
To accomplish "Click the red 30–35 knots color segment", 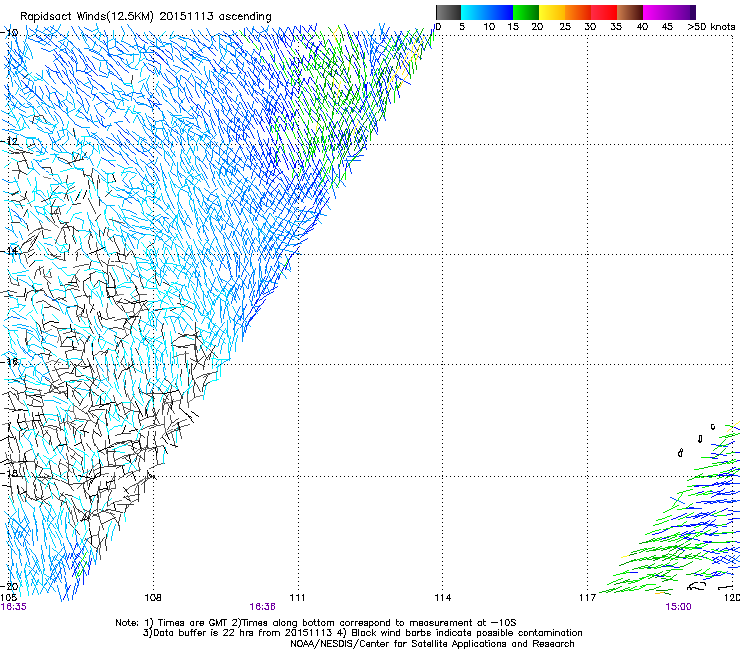I will (604, 12).
